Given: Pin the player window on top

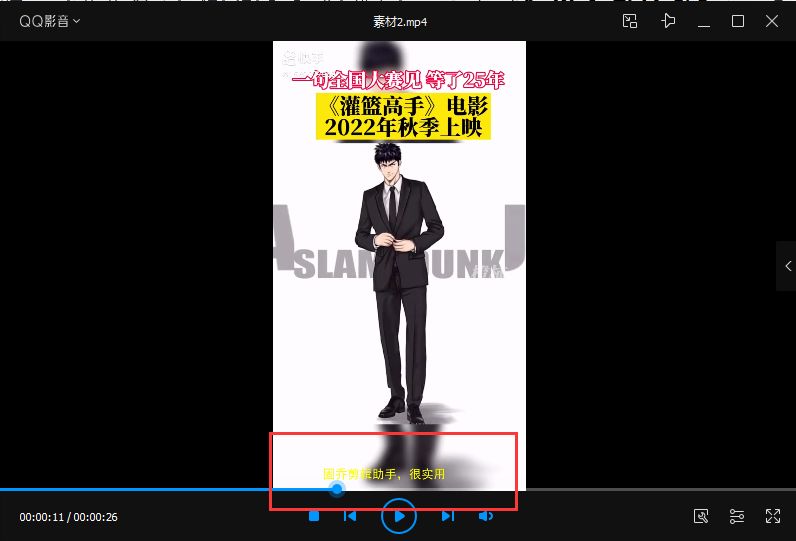Looking at the screenshot, I should [668, 21].
